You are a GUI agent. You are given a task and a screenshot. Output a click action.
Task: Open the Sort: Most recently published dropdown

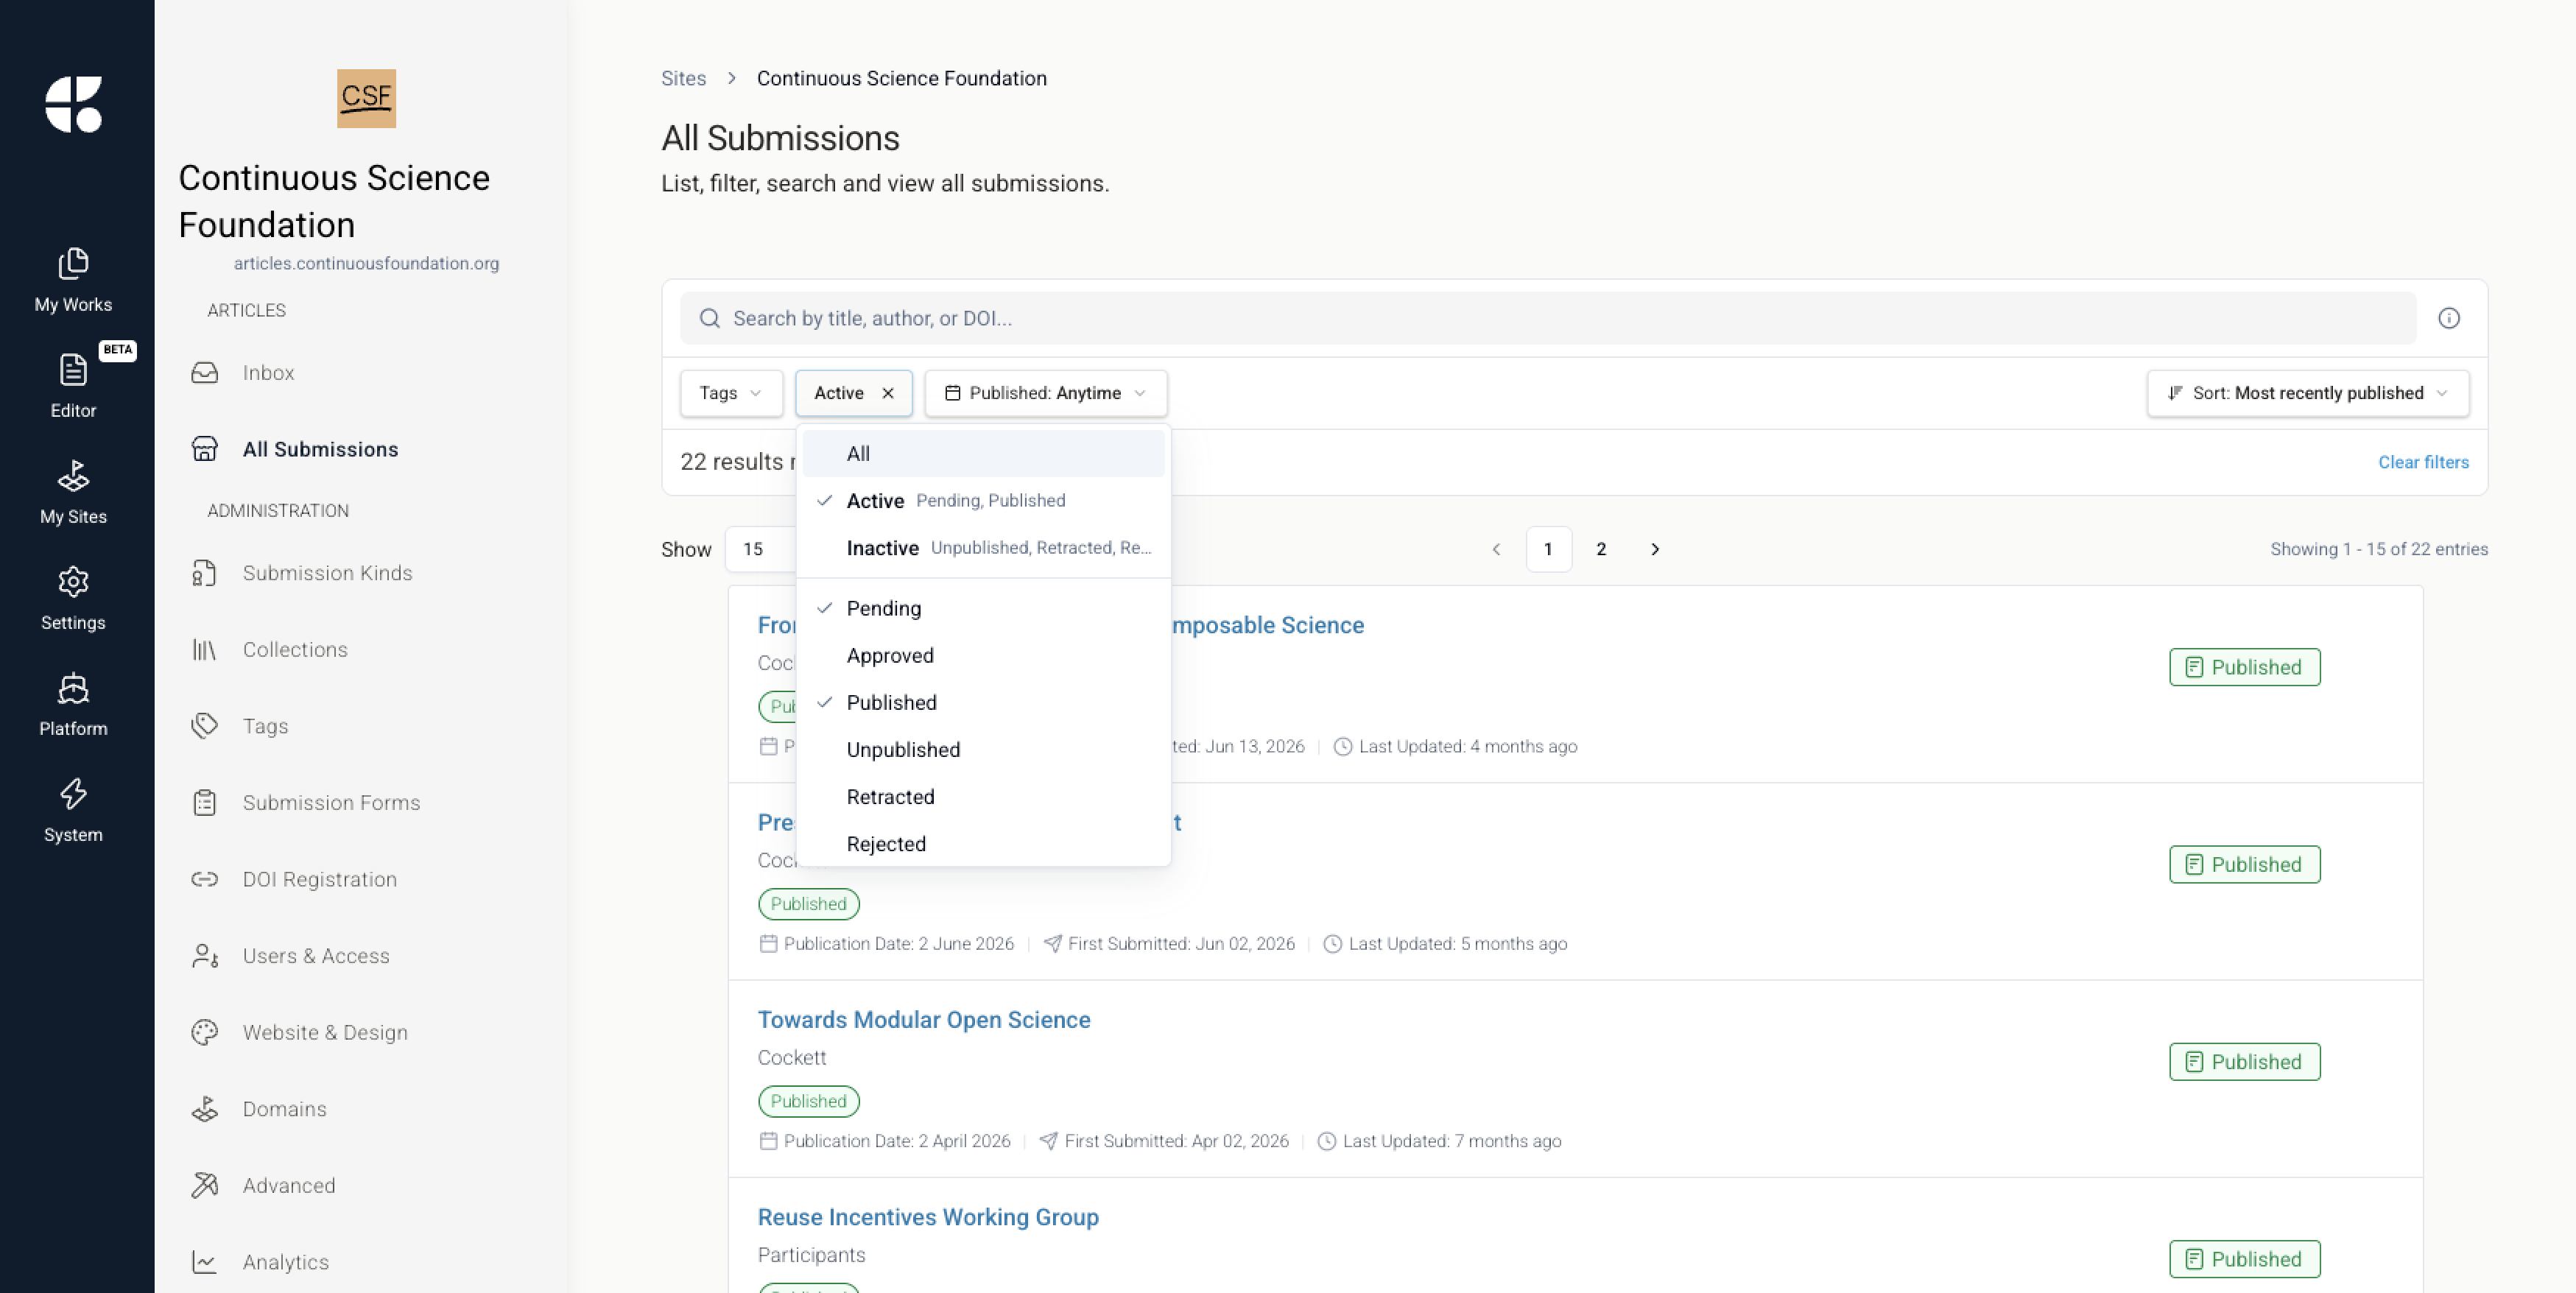coord(2307,393)
